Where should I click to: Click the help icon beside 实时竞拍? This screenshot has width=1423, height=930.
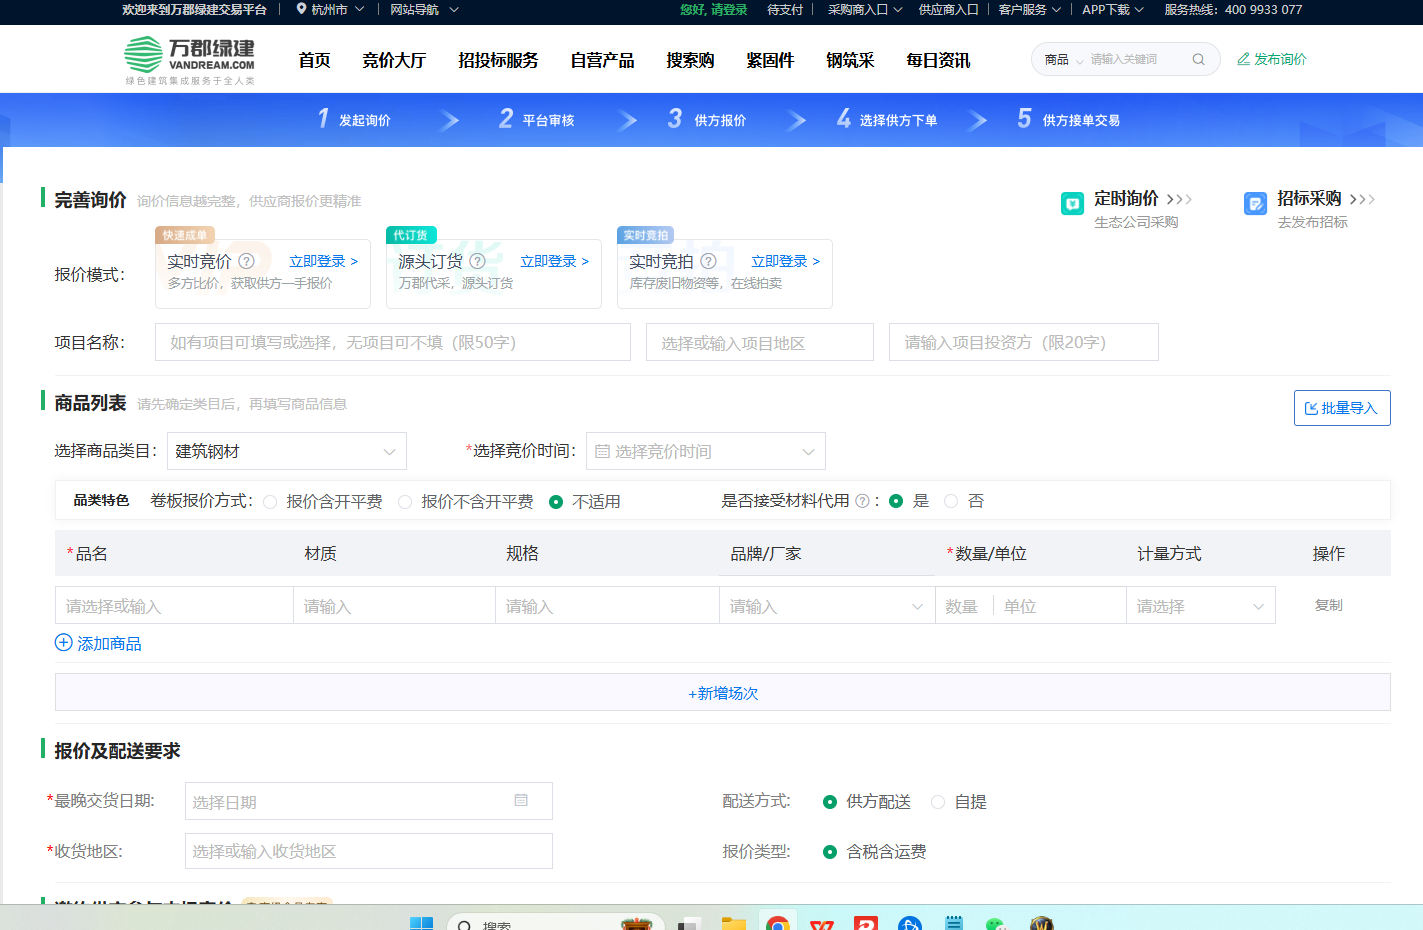[x=708, y=261]
